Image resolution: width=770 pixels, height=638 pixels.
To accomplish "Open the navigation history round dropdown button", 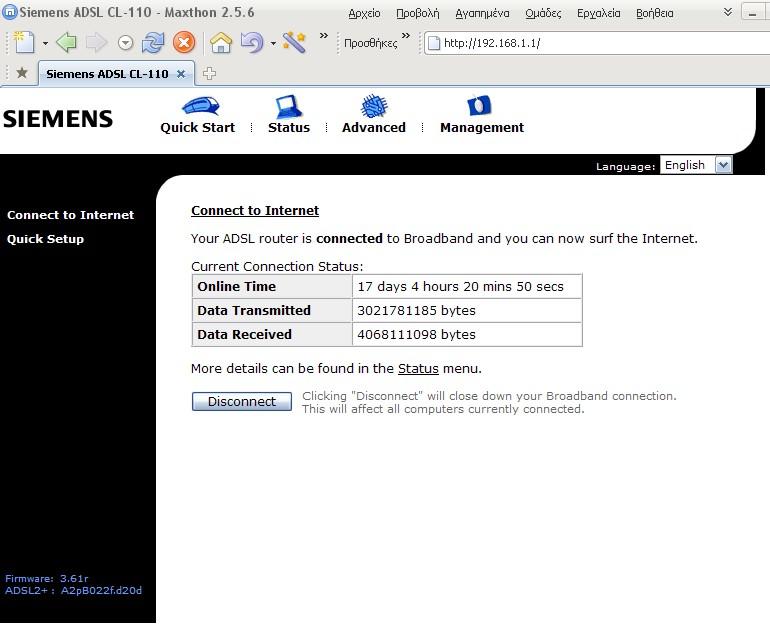I will (x=126, y=43).
